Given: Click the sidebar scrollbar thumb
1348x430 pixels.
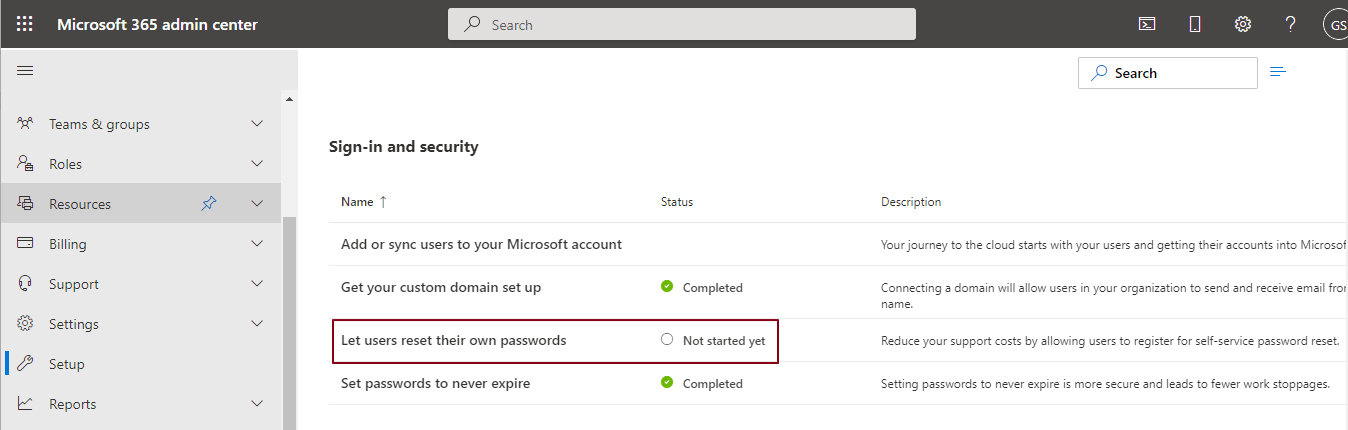Looking at the screenshot, I should point(290,322).
